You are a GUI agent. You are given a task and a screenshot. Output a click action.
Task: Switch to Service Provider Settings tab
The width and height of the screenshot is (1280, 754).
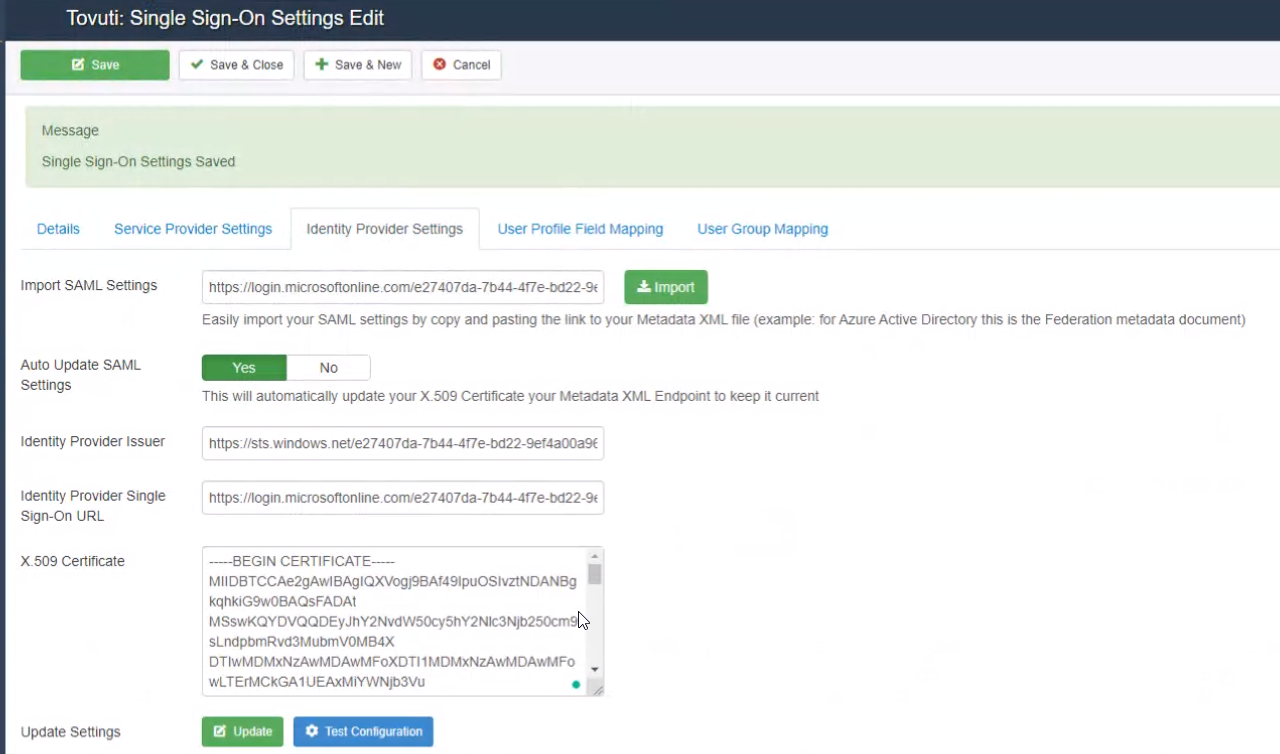point(193,229)
